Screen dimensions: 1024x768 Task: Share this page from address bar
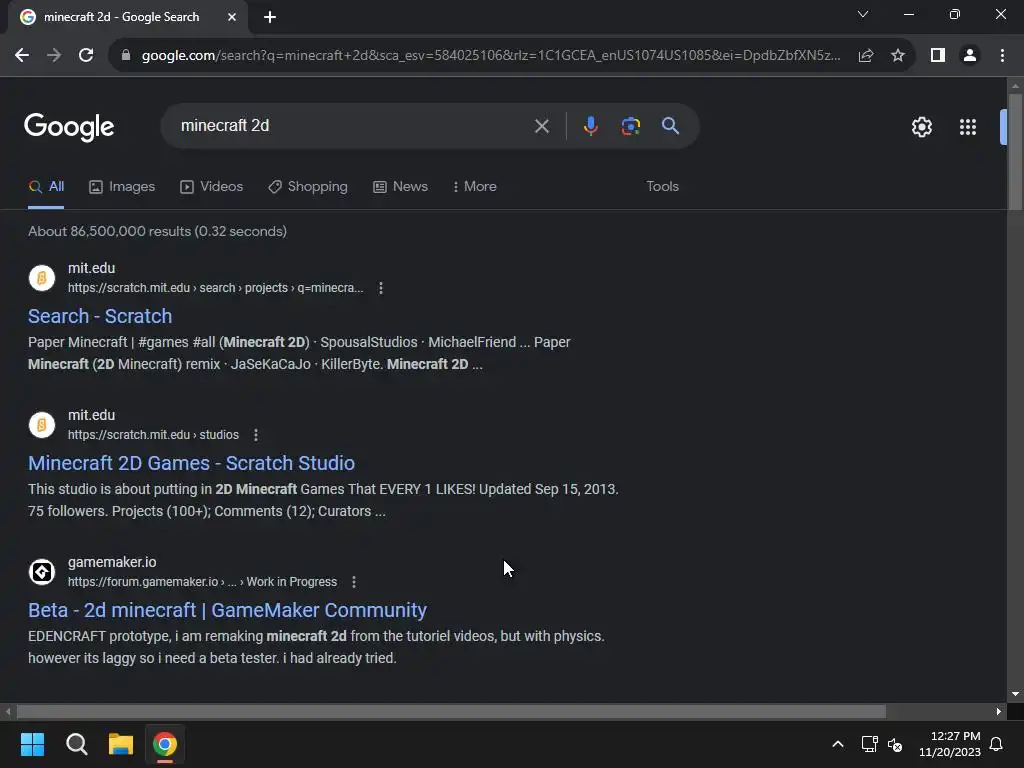click(866, 56)
